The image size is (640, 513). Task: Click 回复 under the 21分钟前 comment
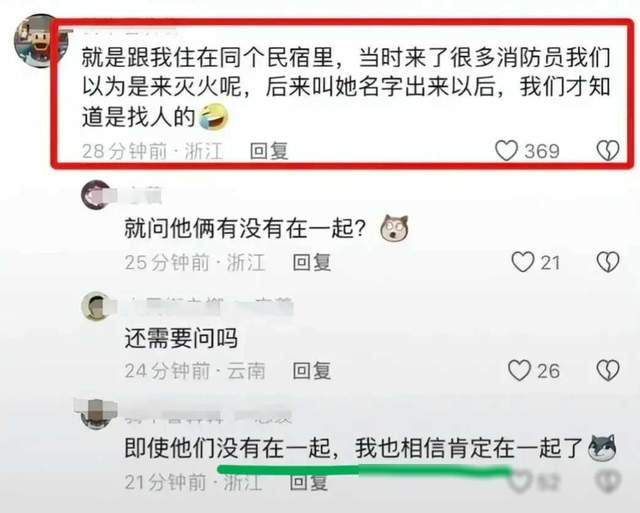point(309,482)
